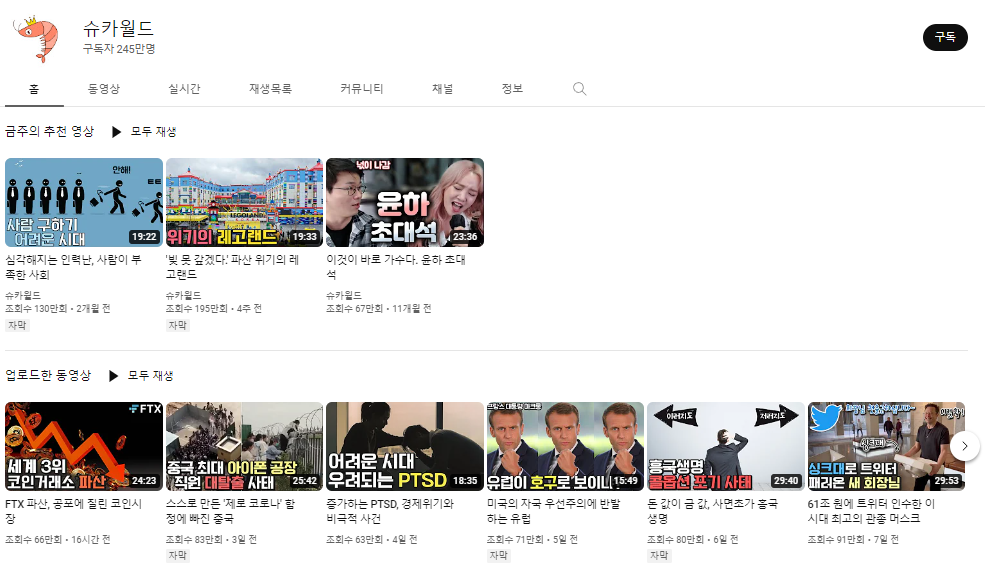The image size is (985, 575).
Task: Open the 실시간 tab
Action: click(184, 89)
